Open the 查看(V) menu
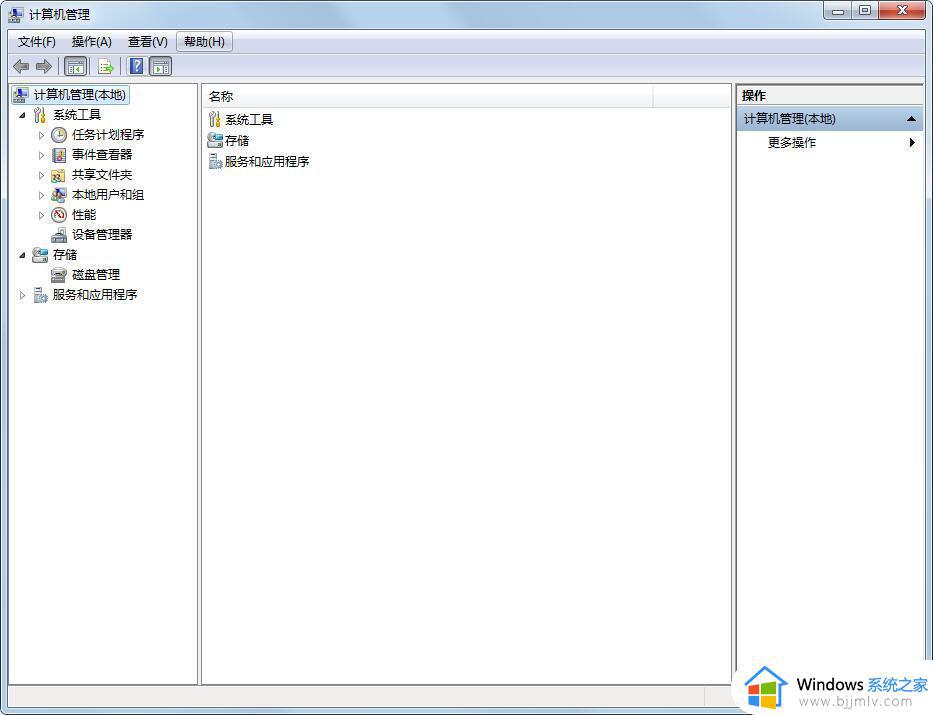The height and width of the screenshot is (715, 933). (x=148, y=42)
